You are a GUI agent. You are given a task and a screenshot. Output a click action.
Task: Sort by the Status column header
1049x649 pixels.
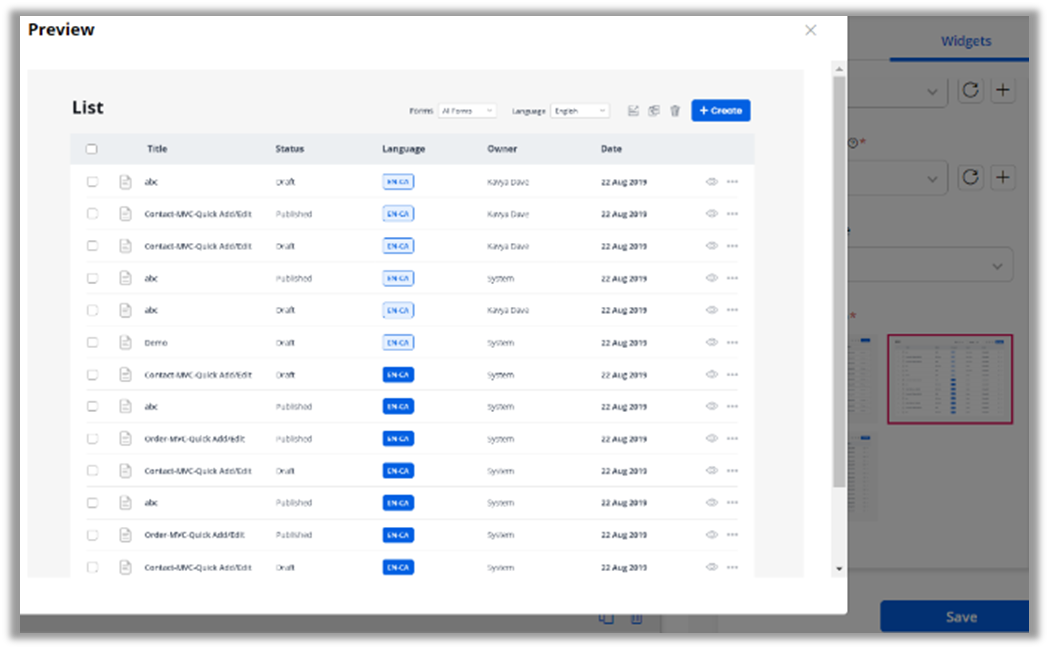(290, 149)
